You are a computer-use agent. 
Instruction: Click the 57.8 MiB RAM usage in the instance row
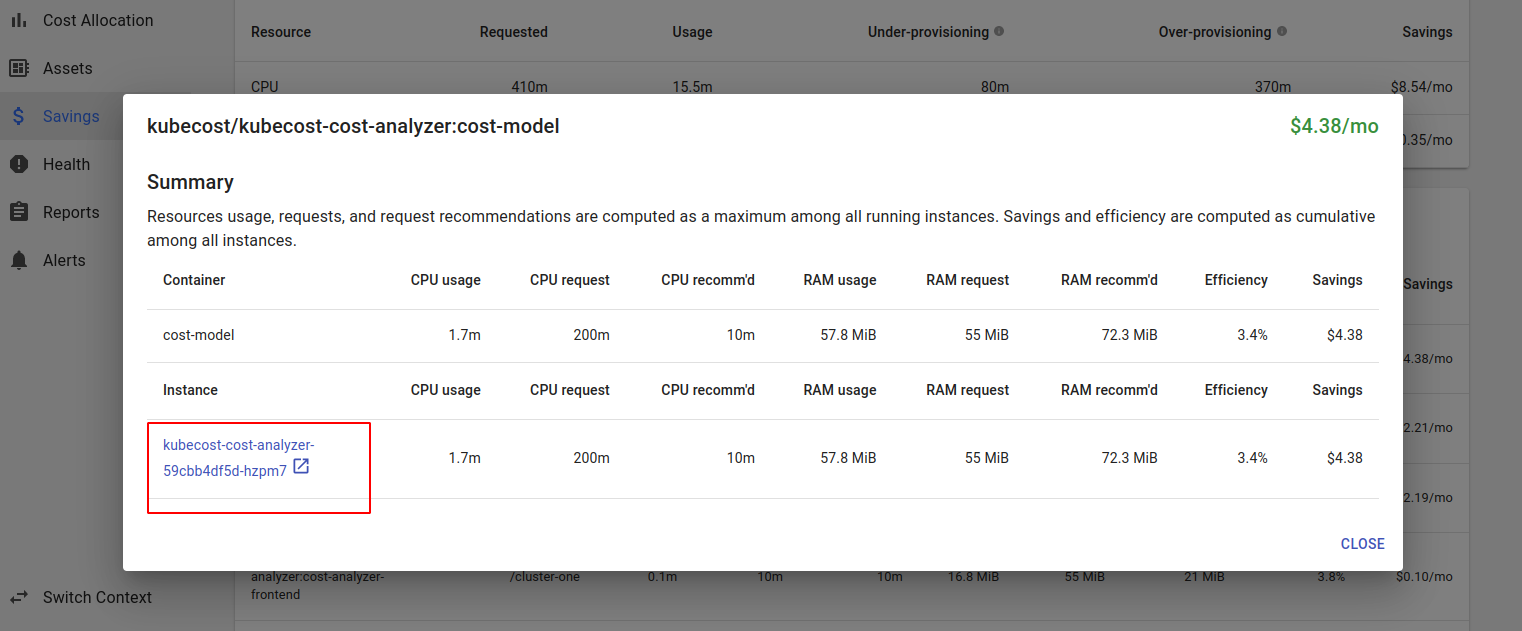click(848, 458)
